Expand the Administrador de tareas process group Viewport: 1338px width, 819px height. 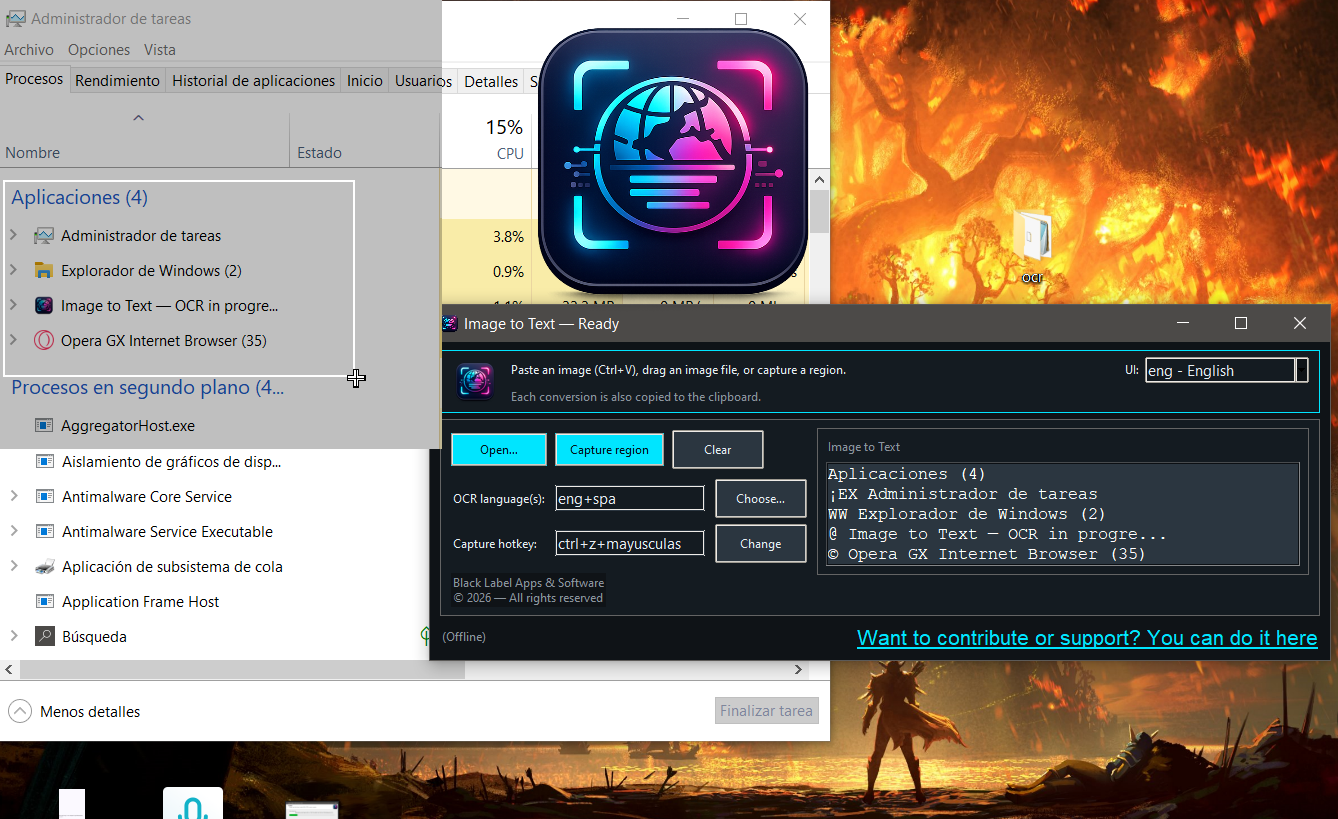13,235
